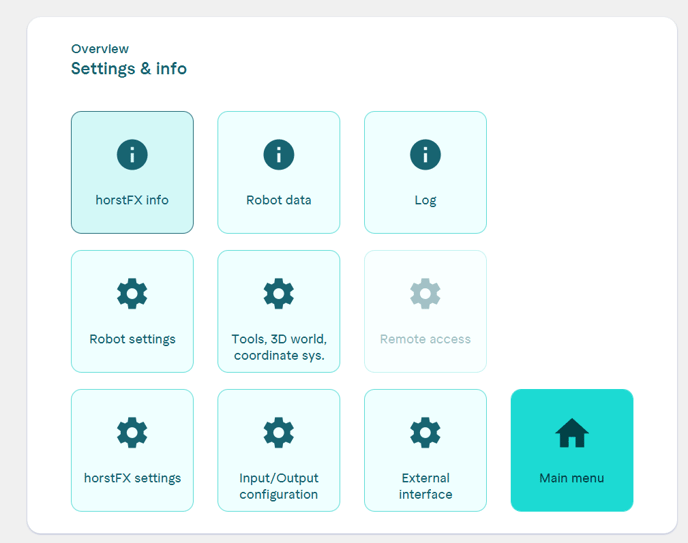The height and width of the screenshot is (543, 688).
Task: Click the info icon above Log
Action: point(425,155)
